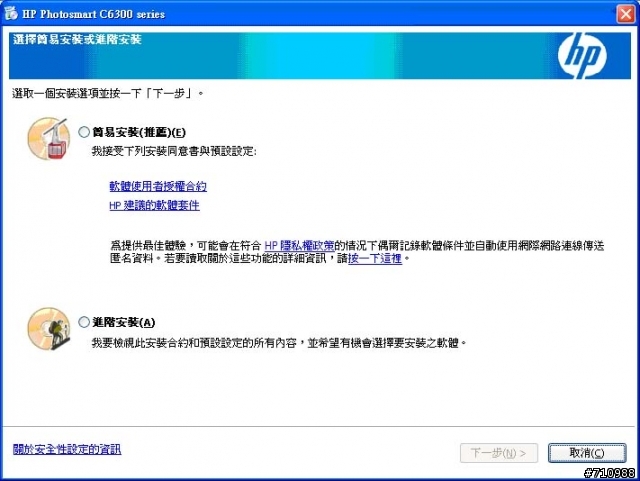
Task: Open 關於安全性設定的資訊 link
Action: tap(67, 449)
